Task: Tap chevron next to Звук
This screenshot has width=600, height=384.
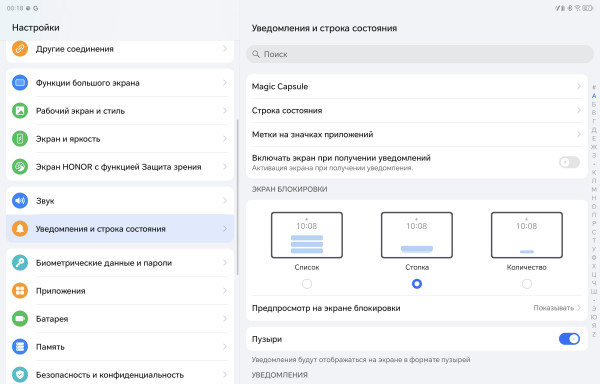Action: [225, 200]
